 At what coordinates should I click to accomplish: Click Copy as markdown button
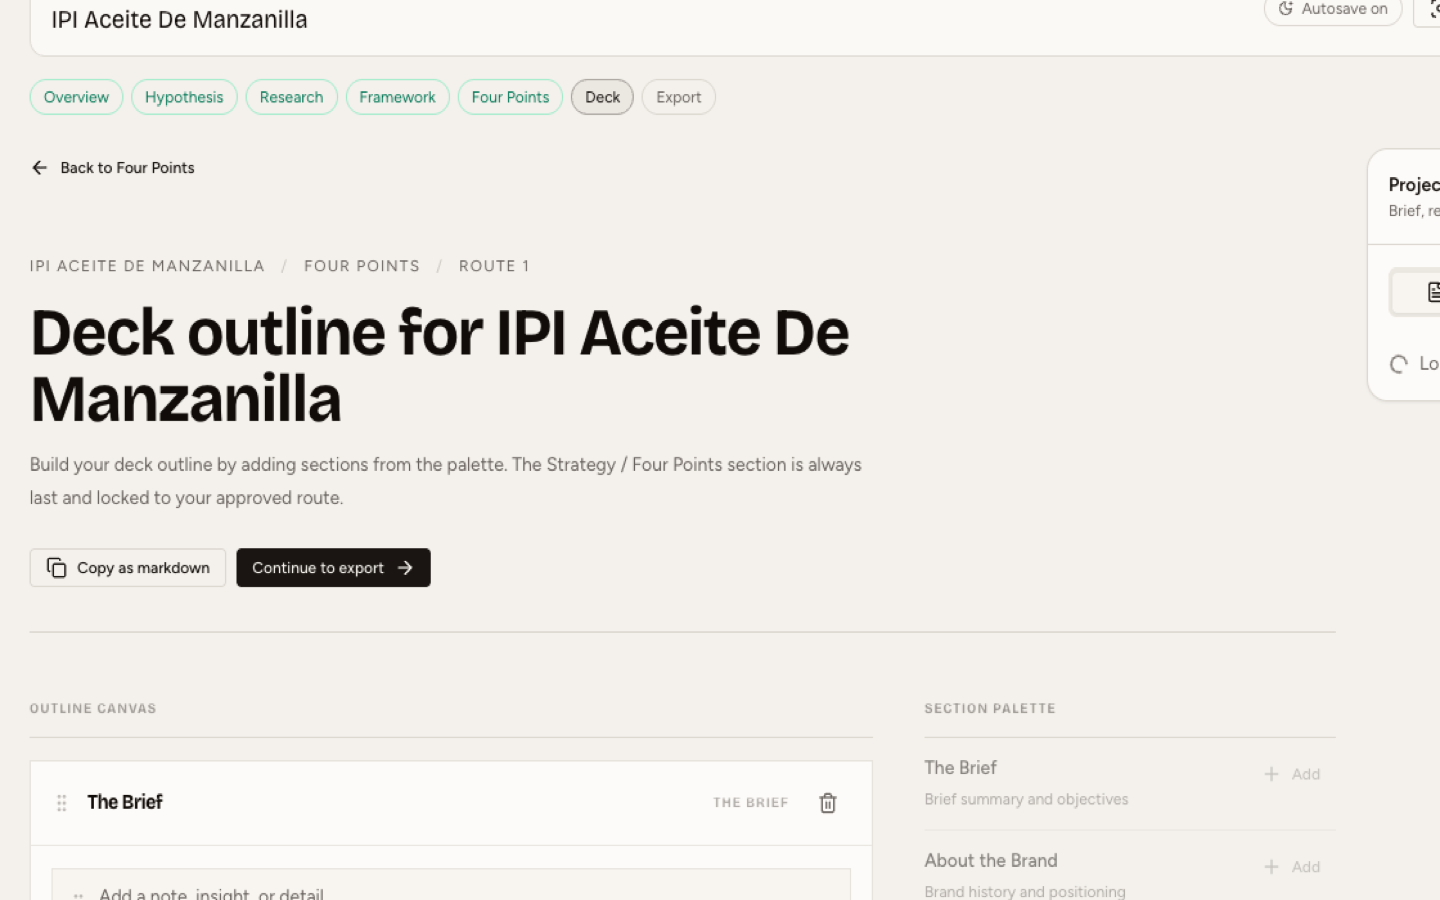[x=128, y=568]
